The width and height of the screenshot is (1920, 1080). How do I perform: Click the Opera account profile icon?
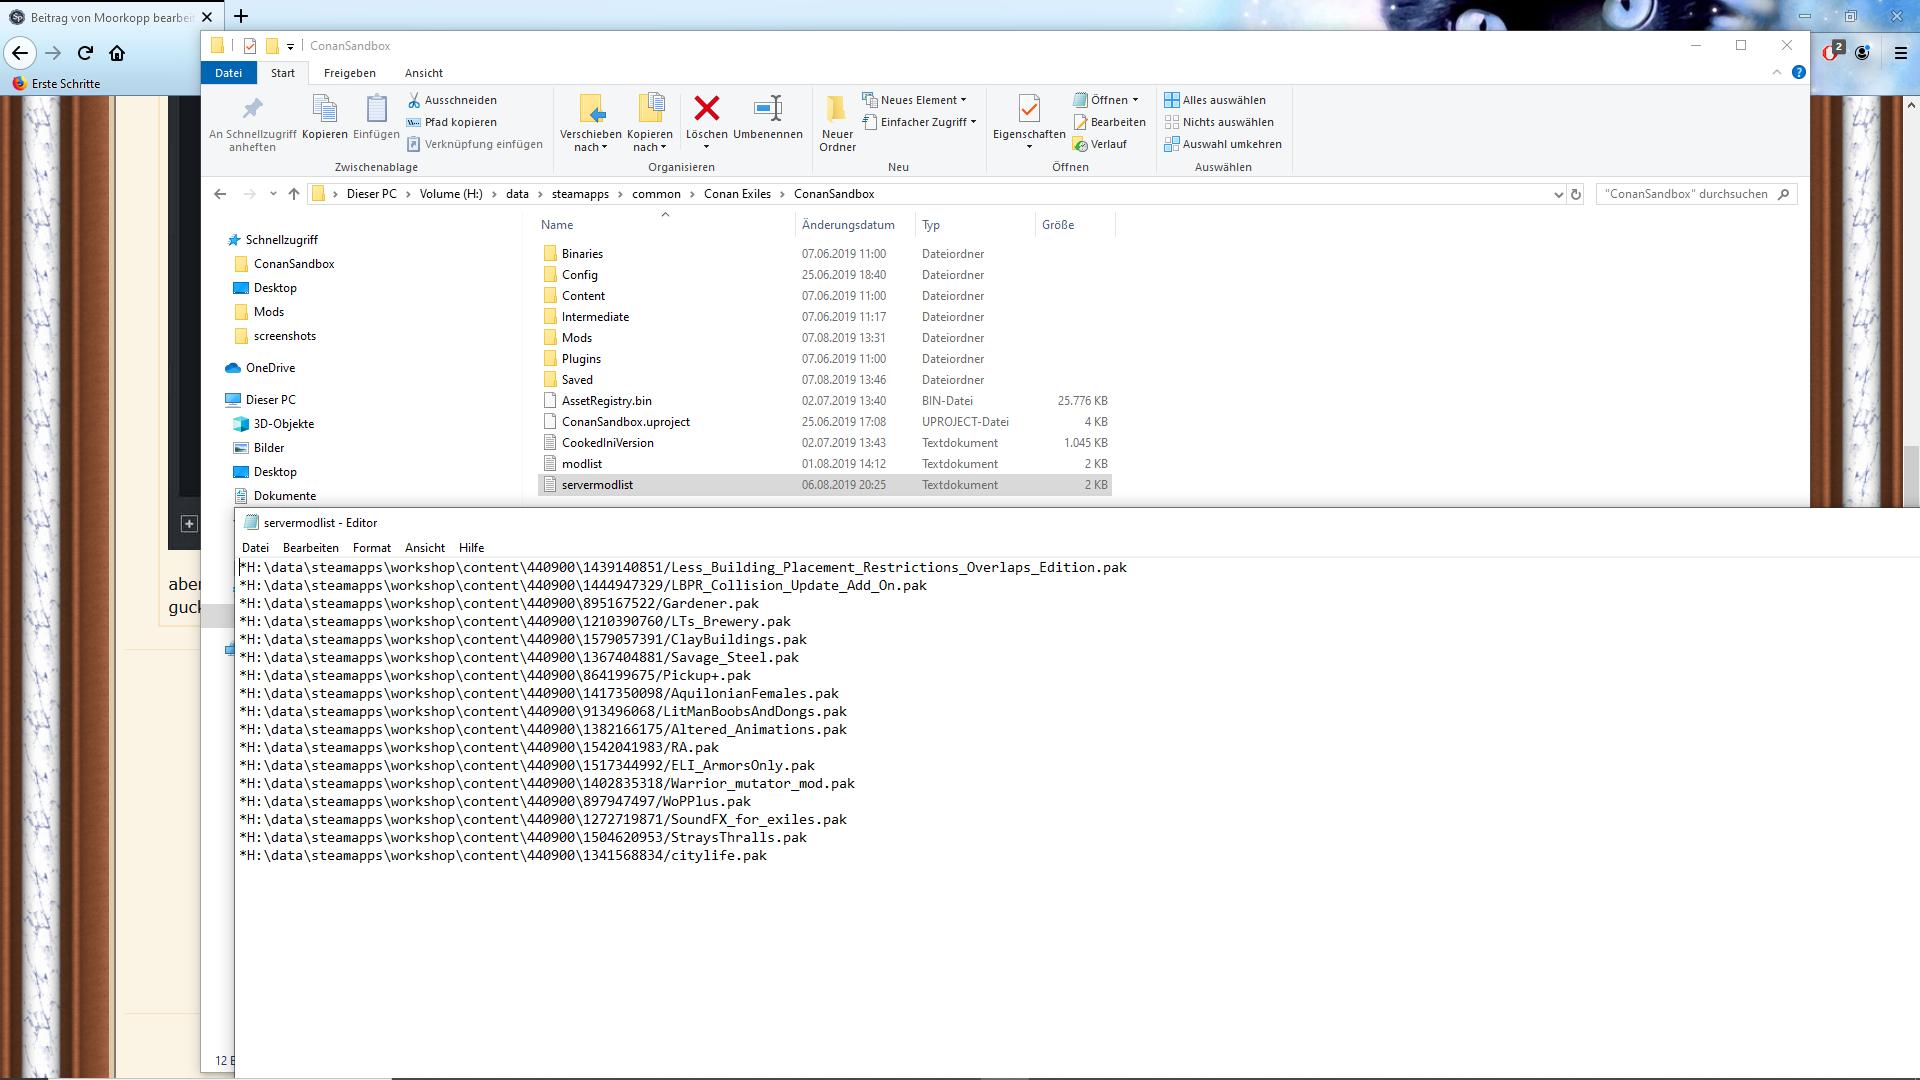1862,54
